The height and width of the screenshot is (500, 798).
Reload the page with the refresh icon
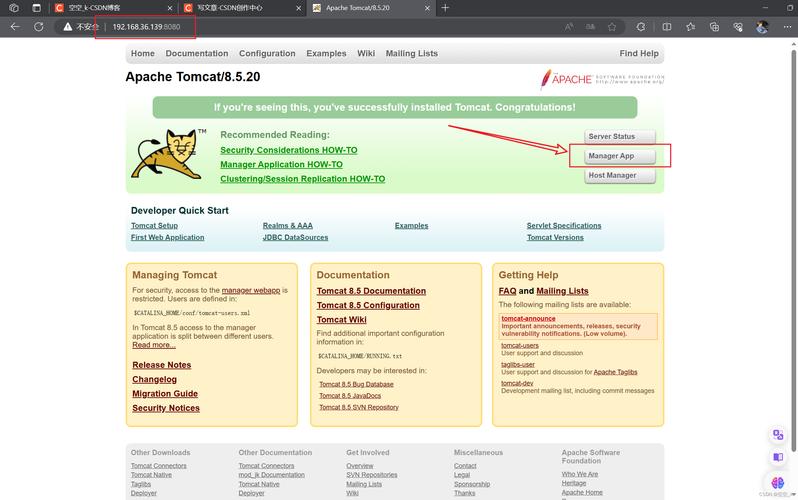[x=39, y=27]
